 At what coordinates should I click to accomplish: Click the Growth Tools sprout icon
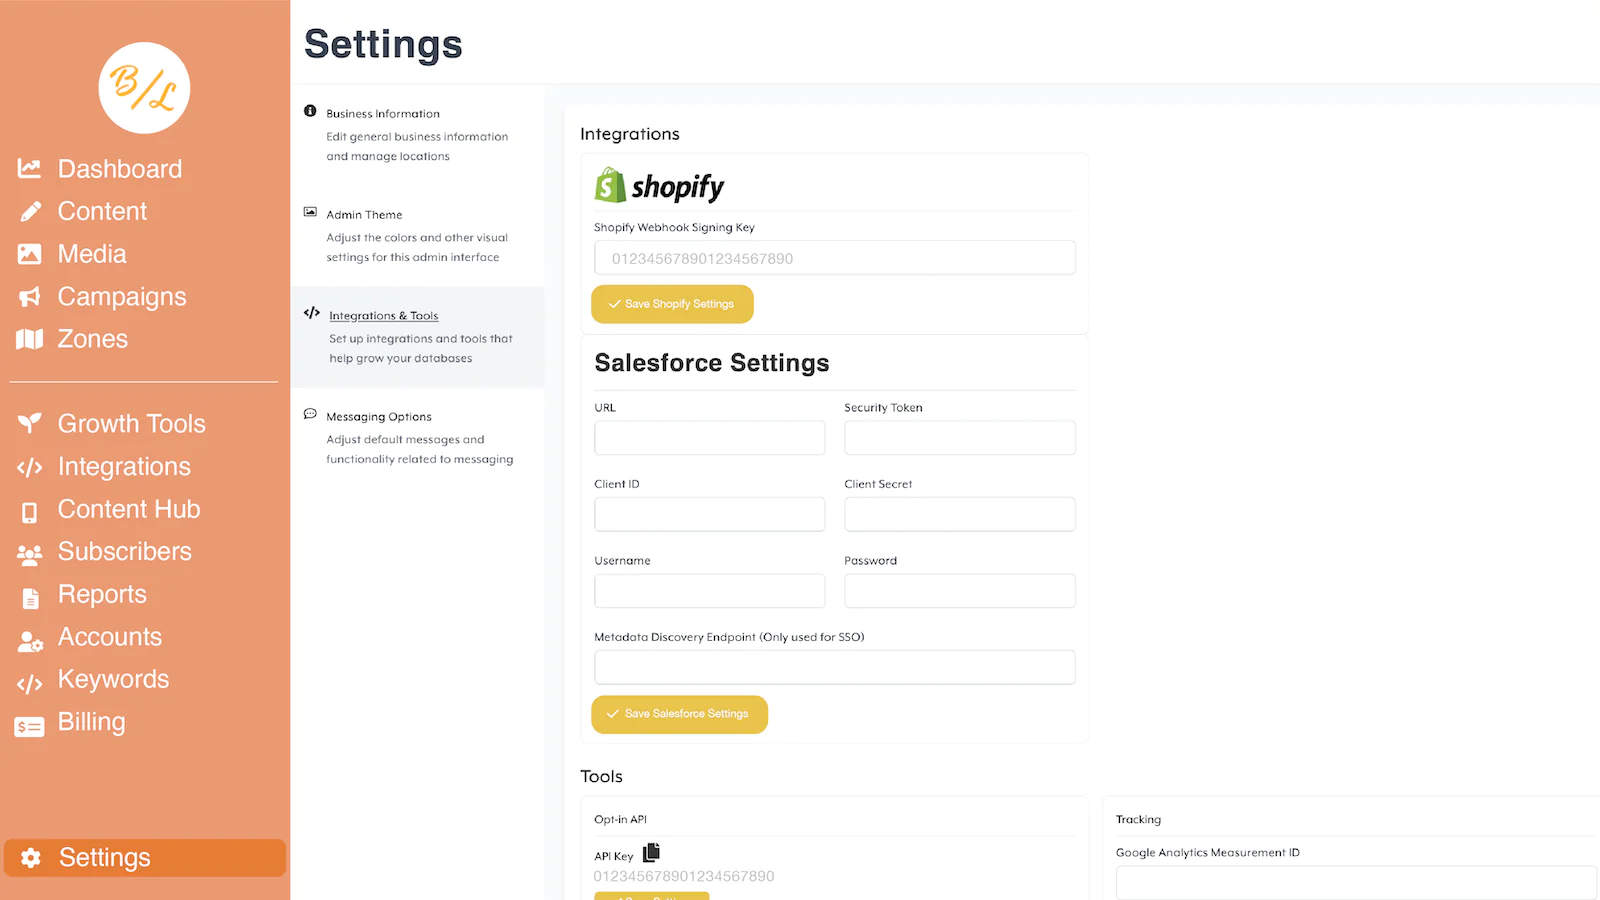(30, 424)
